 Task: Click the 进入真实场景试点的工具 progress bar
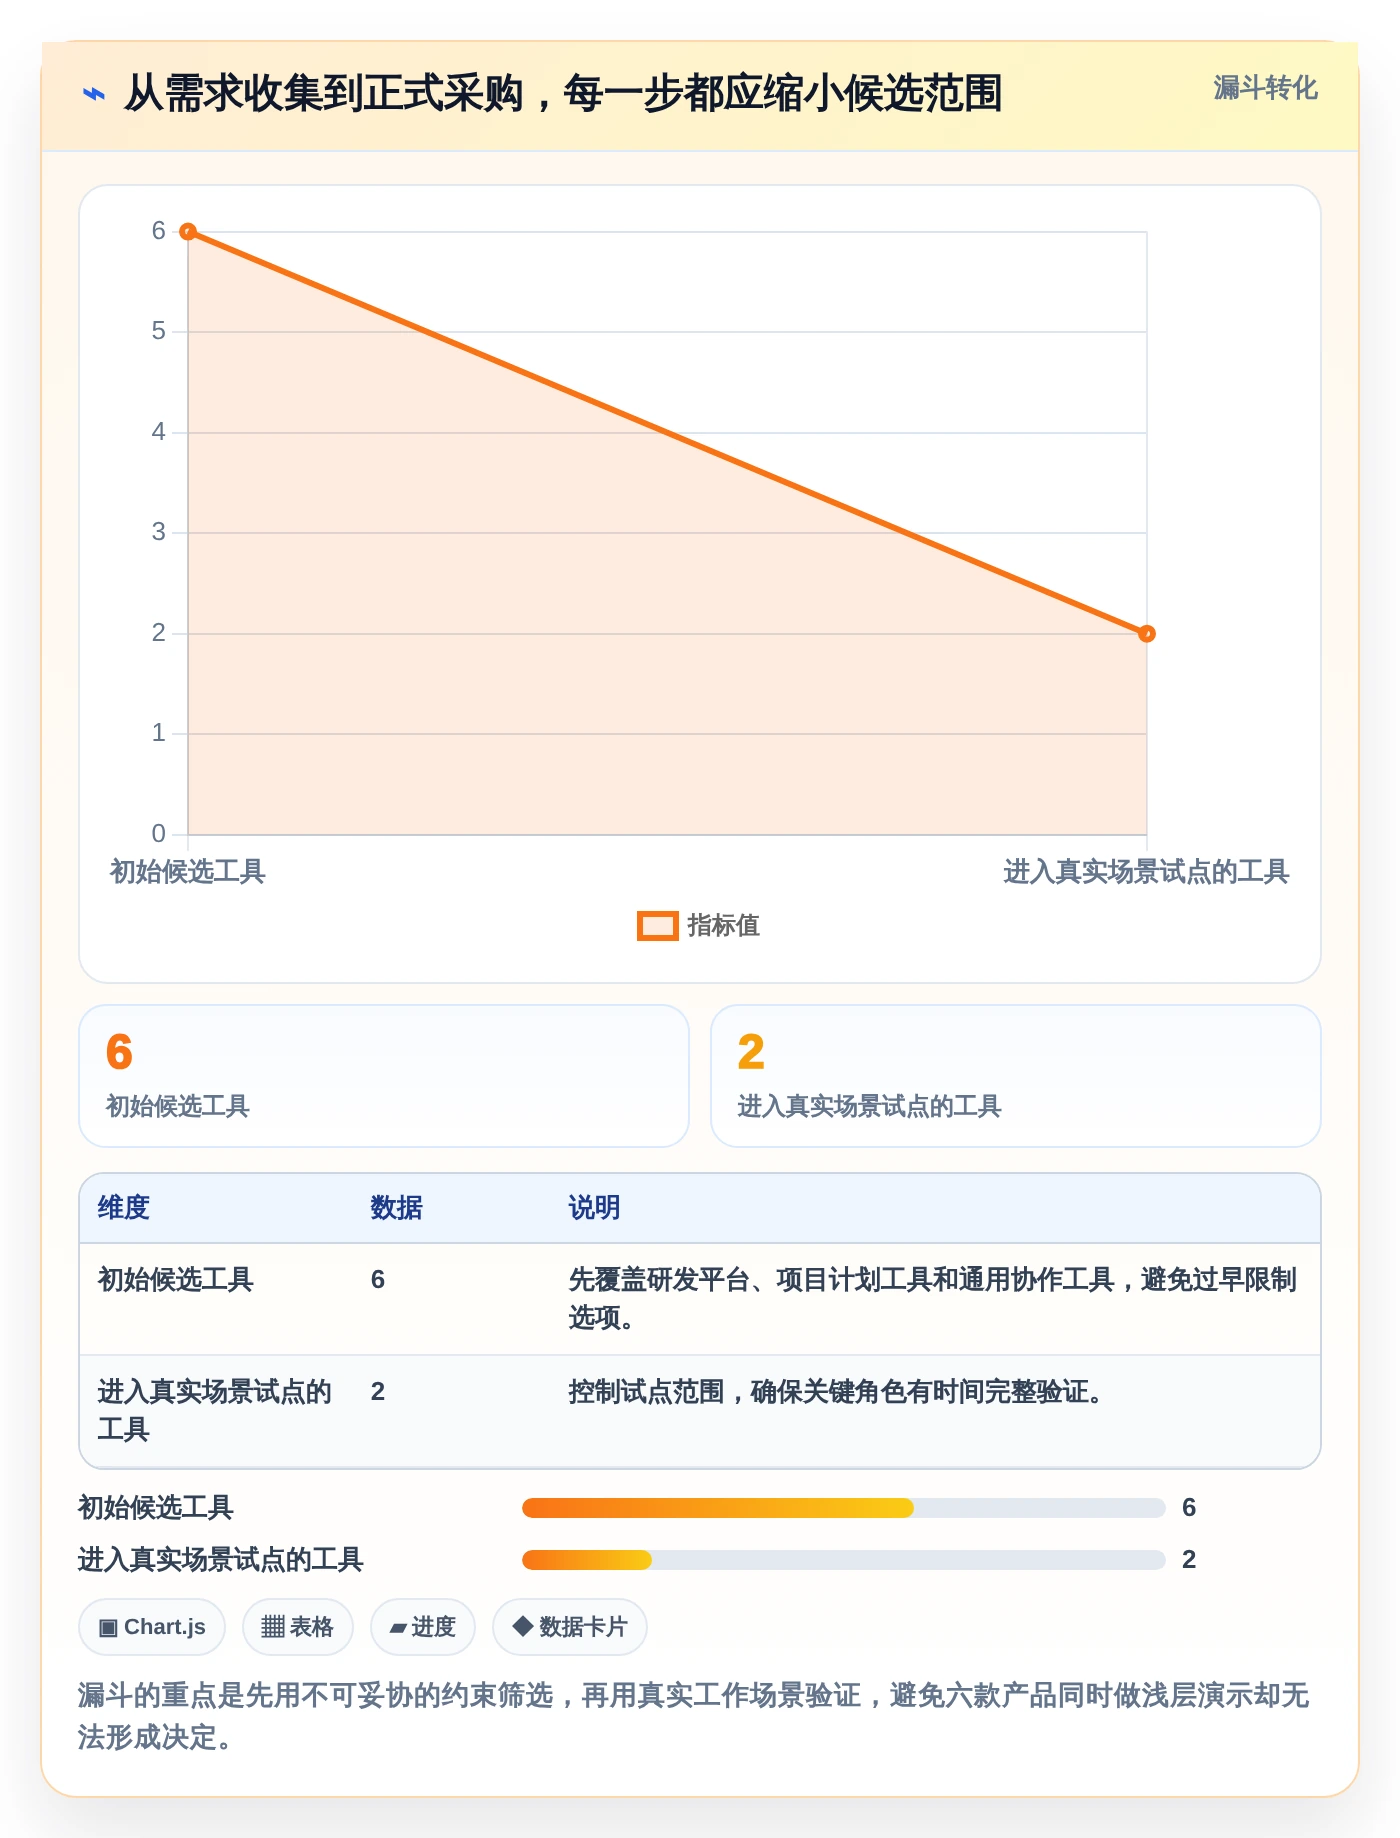(x=843, y=1560)
